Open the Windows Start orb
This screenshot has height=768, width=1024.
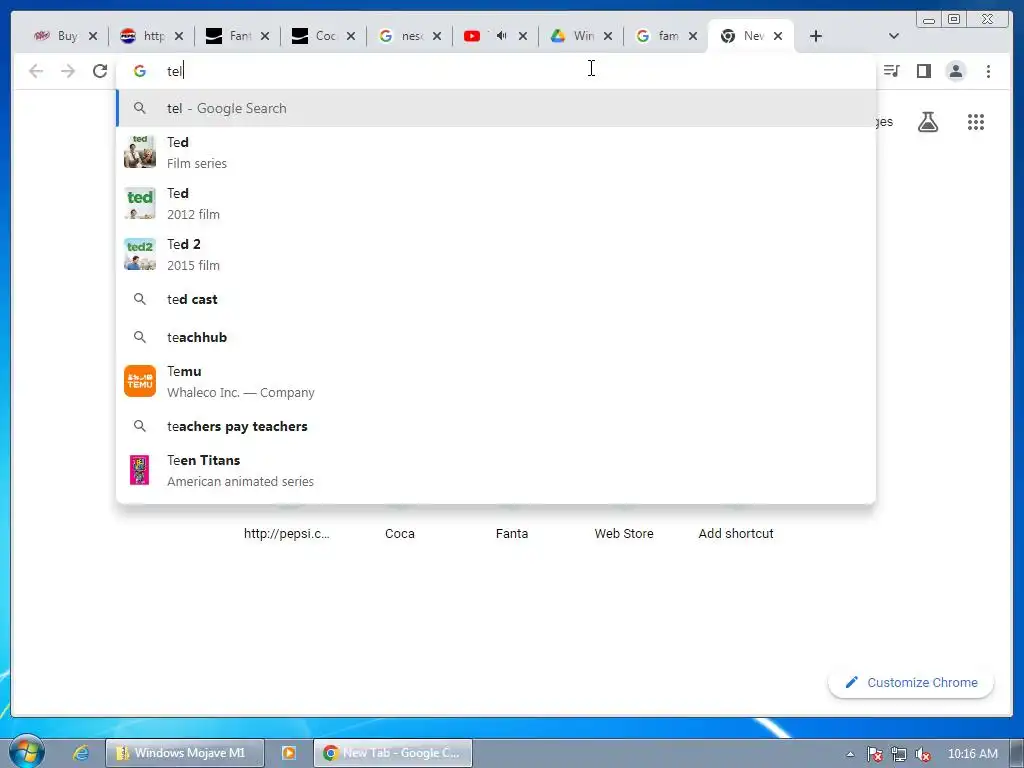(x=27, y=752)
